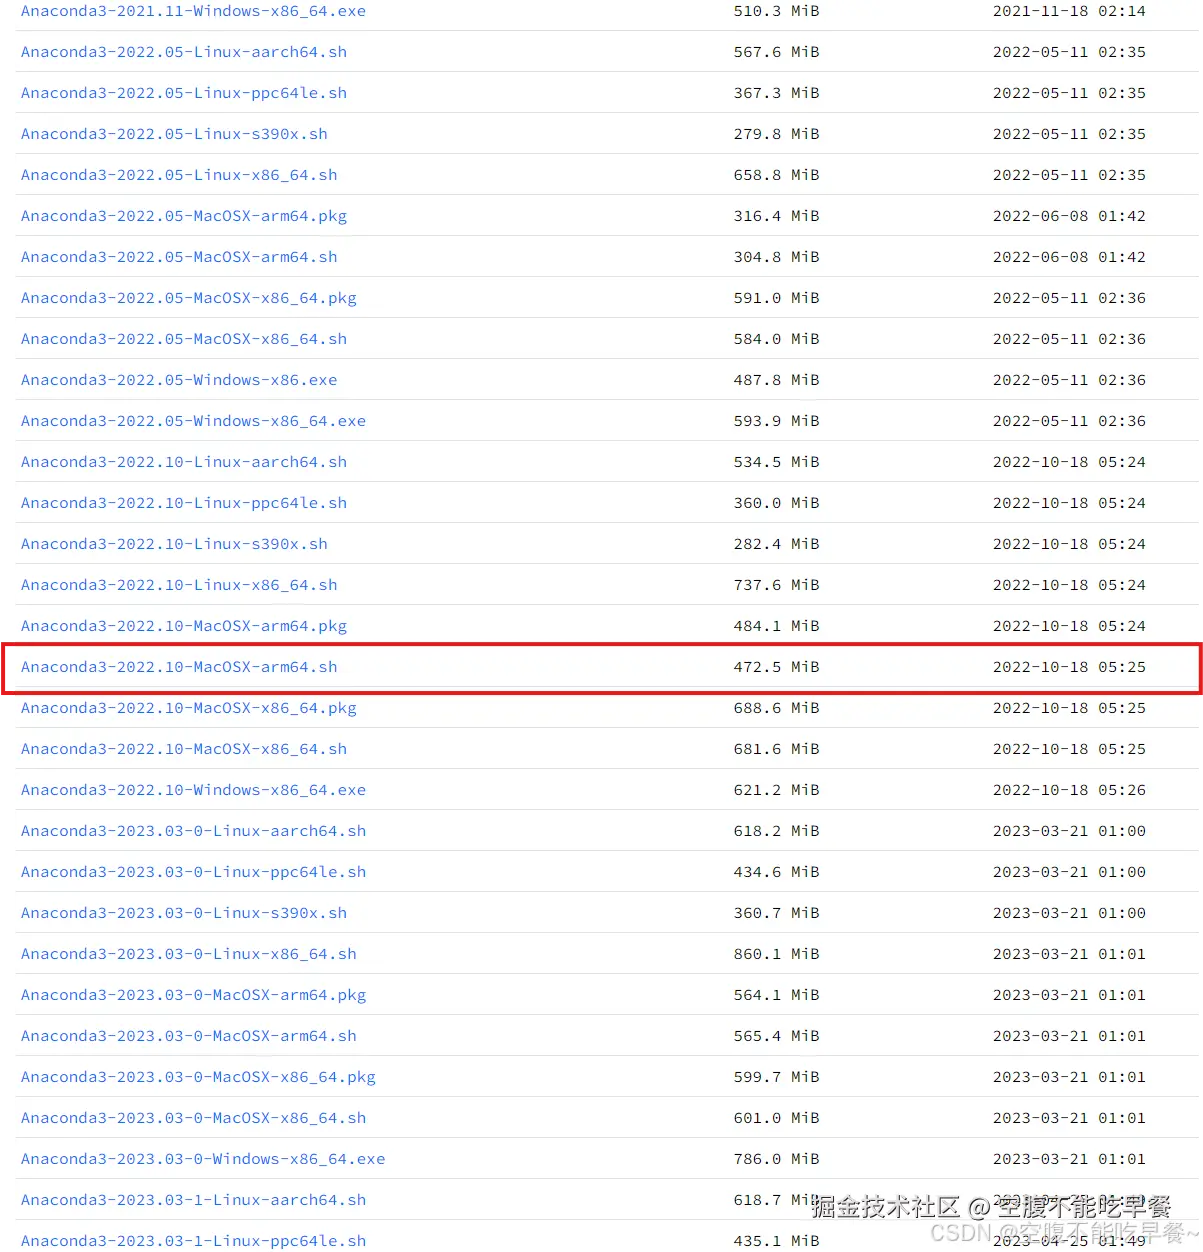The height and width of the screenshot is (1252, 1203).
Task: Download Anaconda3-2022.05-Linux-x86_64.sh
Action: (179, 175)
